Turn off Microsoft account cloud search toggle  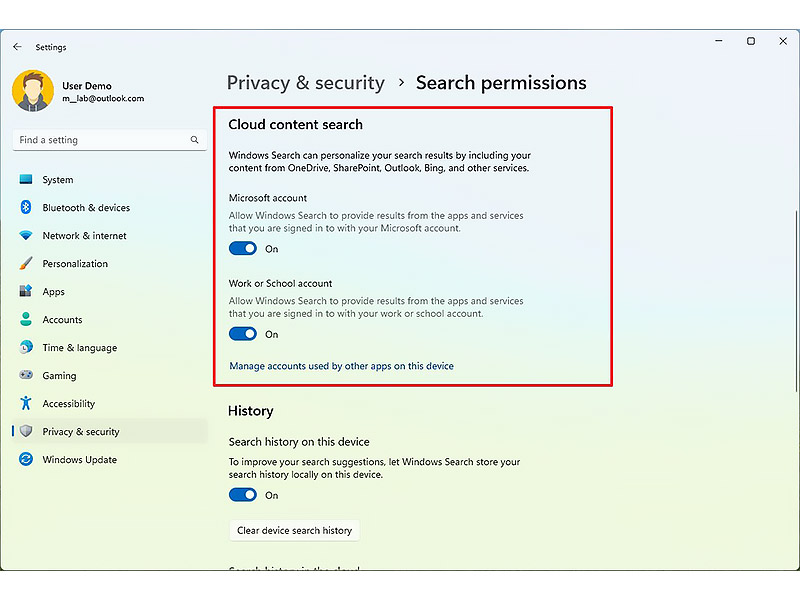(243, 249)
